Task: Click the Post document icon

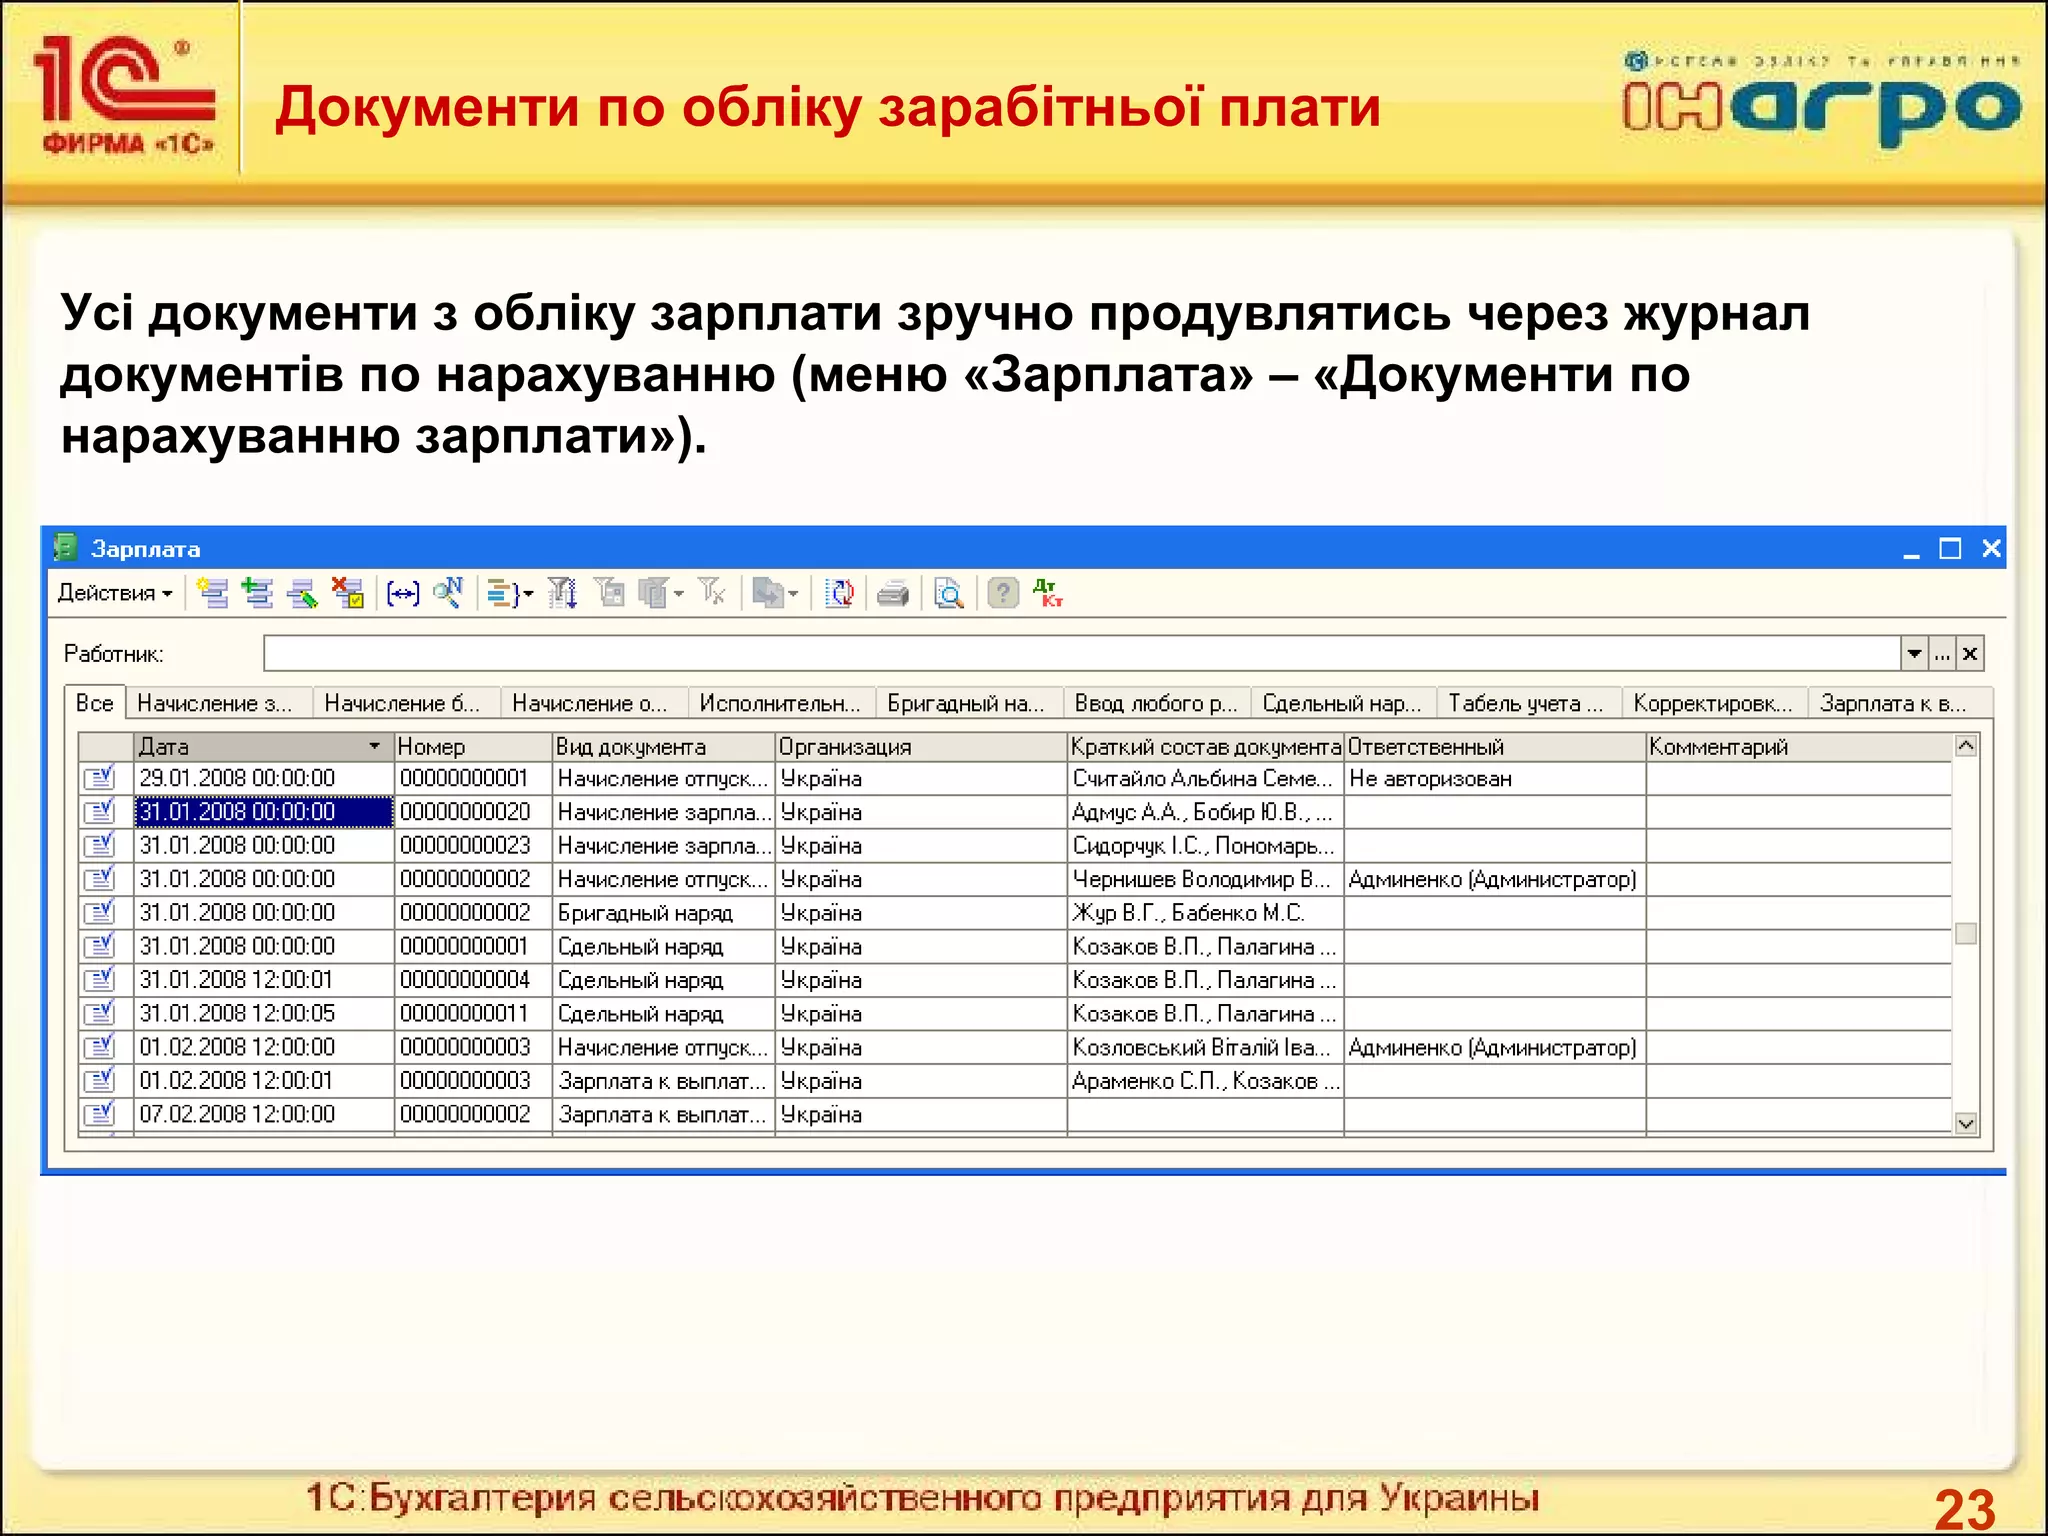Action: pos(503,594)
